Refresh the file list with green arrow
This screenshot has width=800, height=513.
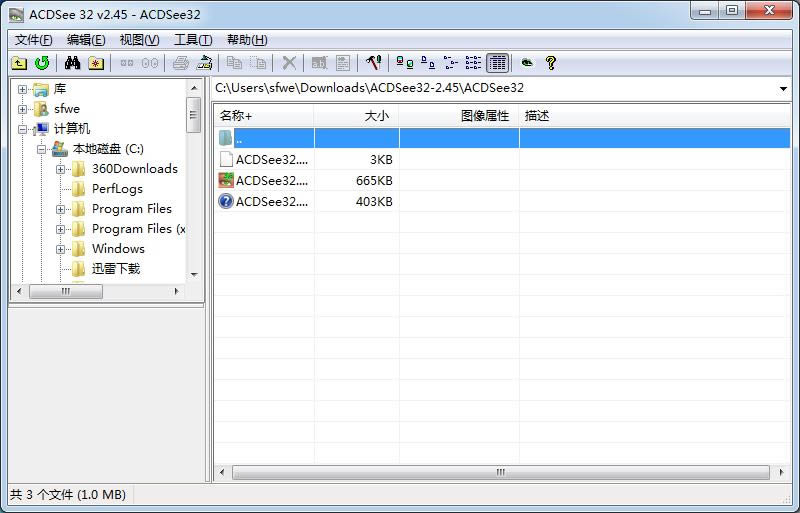point(42,63)
